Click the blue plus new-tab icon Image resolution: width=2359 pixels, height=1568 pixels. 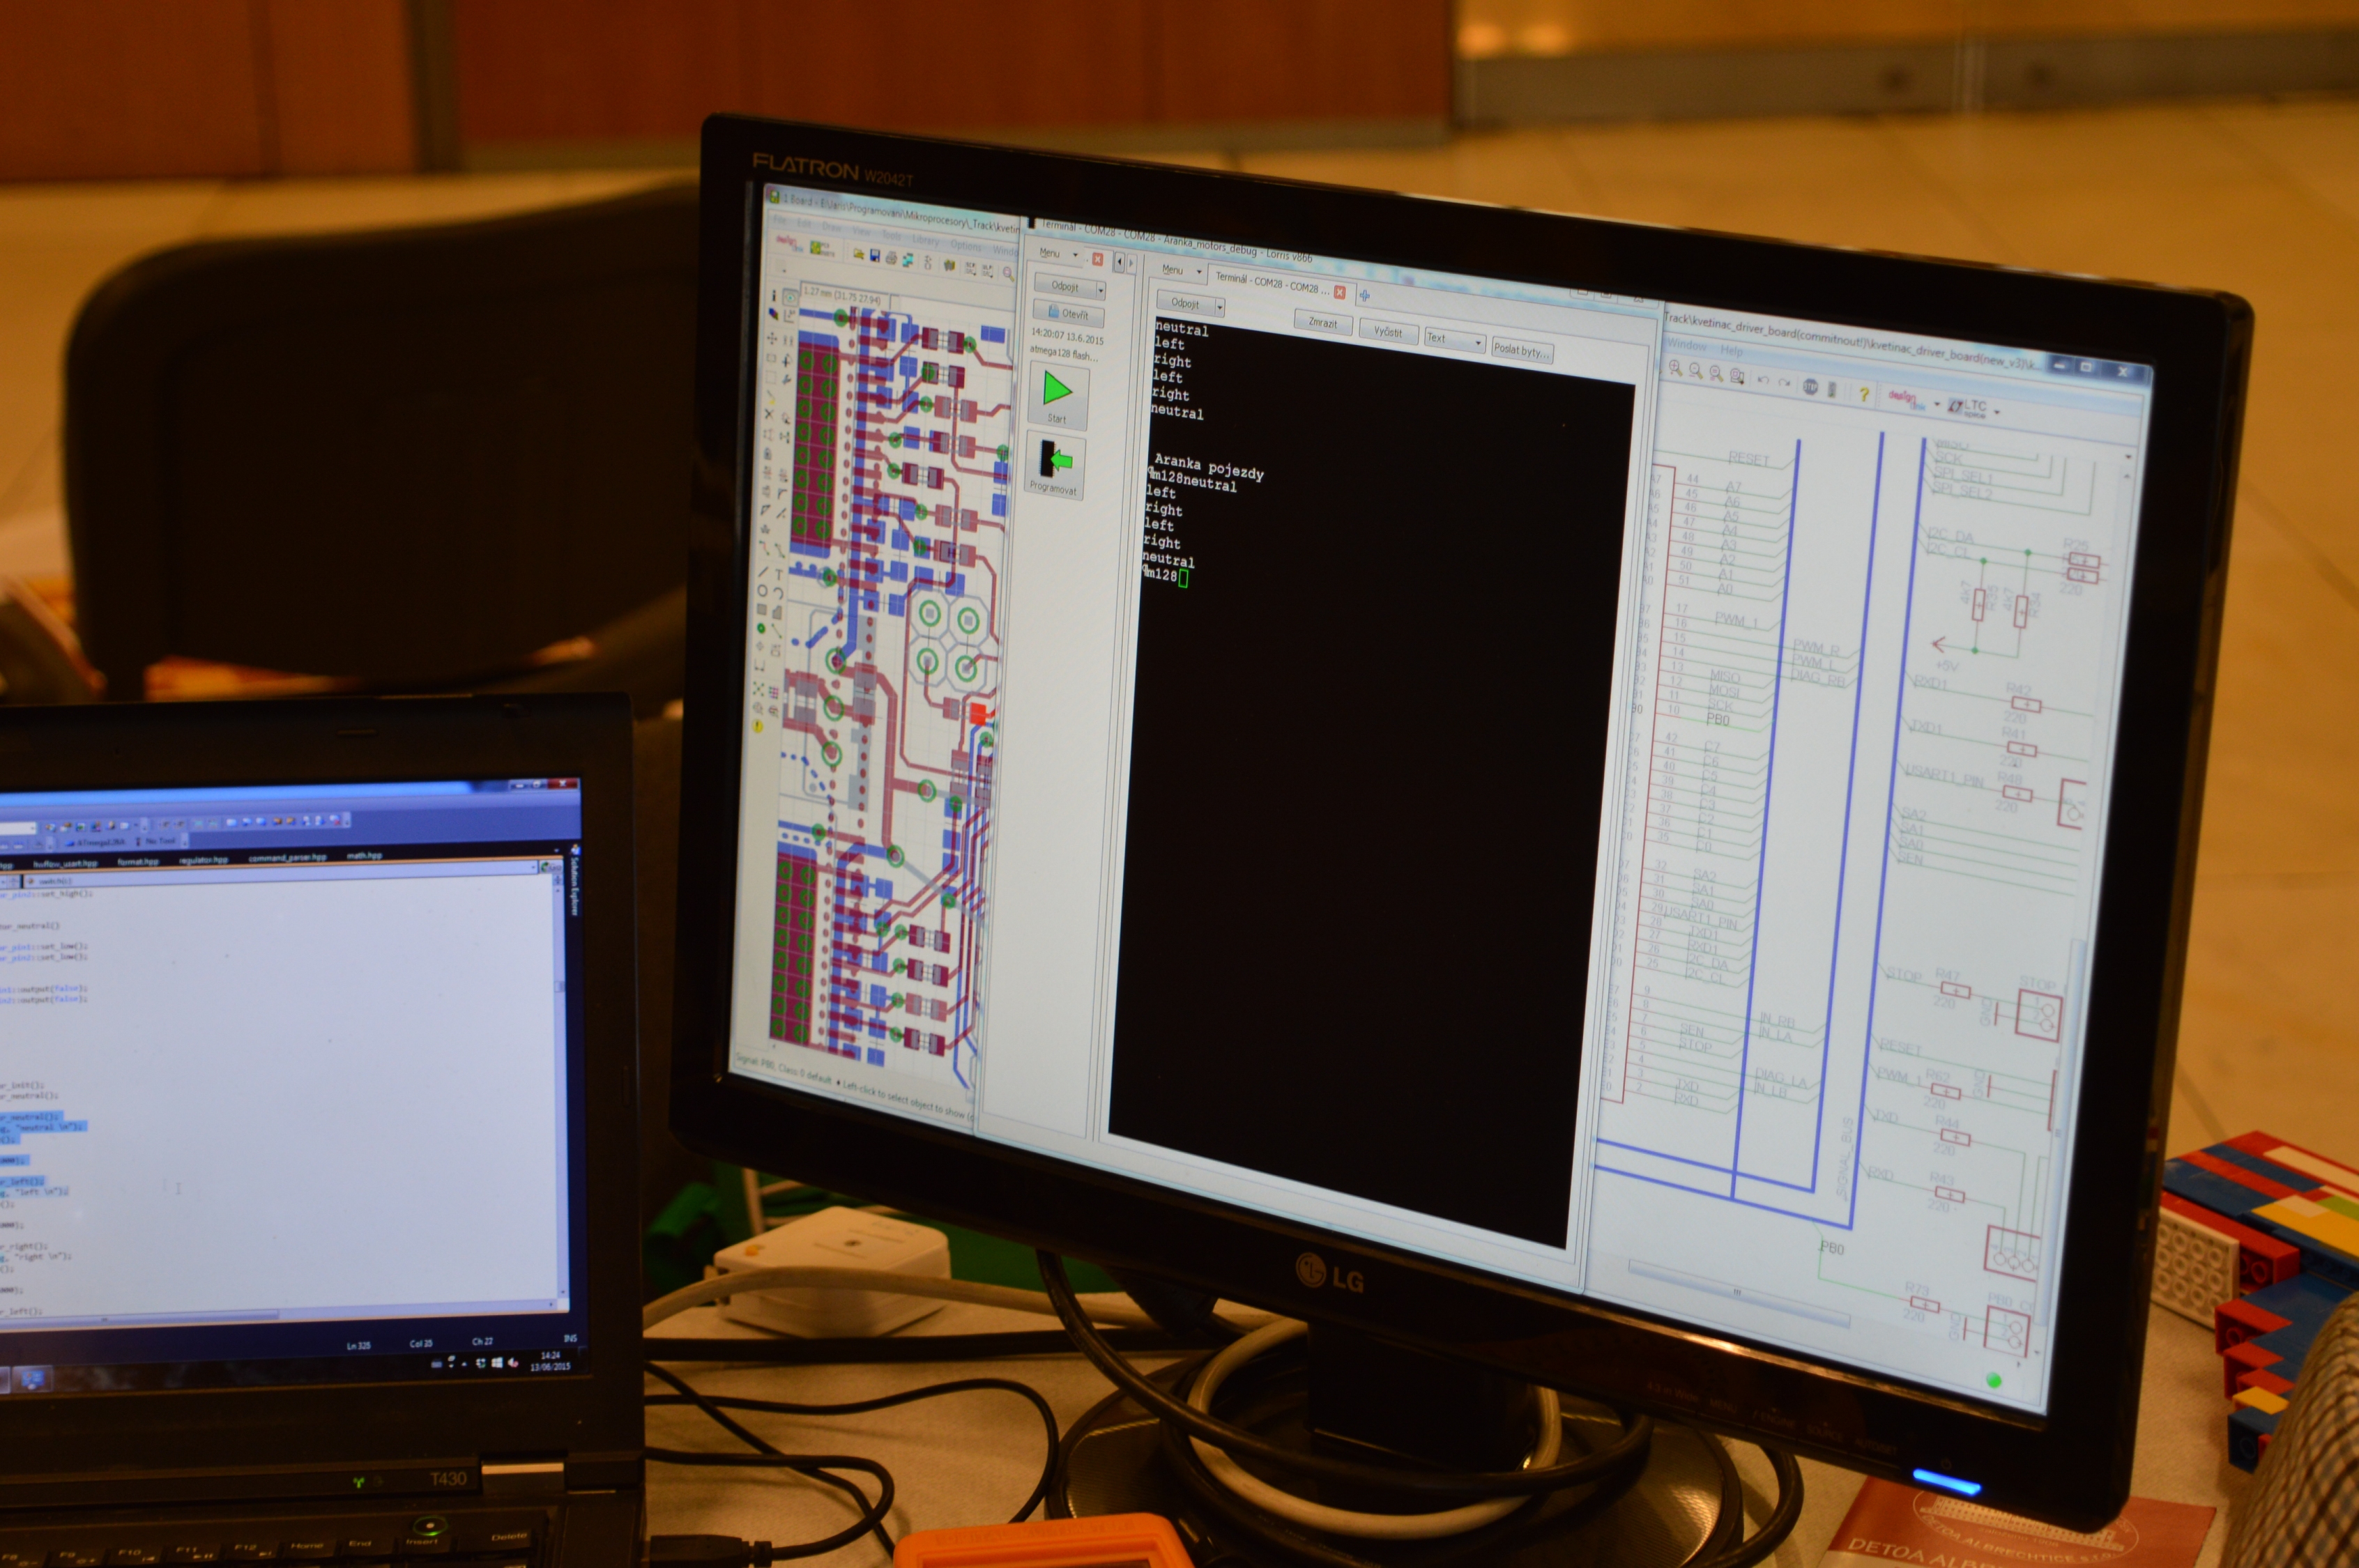coord(1364,295)
